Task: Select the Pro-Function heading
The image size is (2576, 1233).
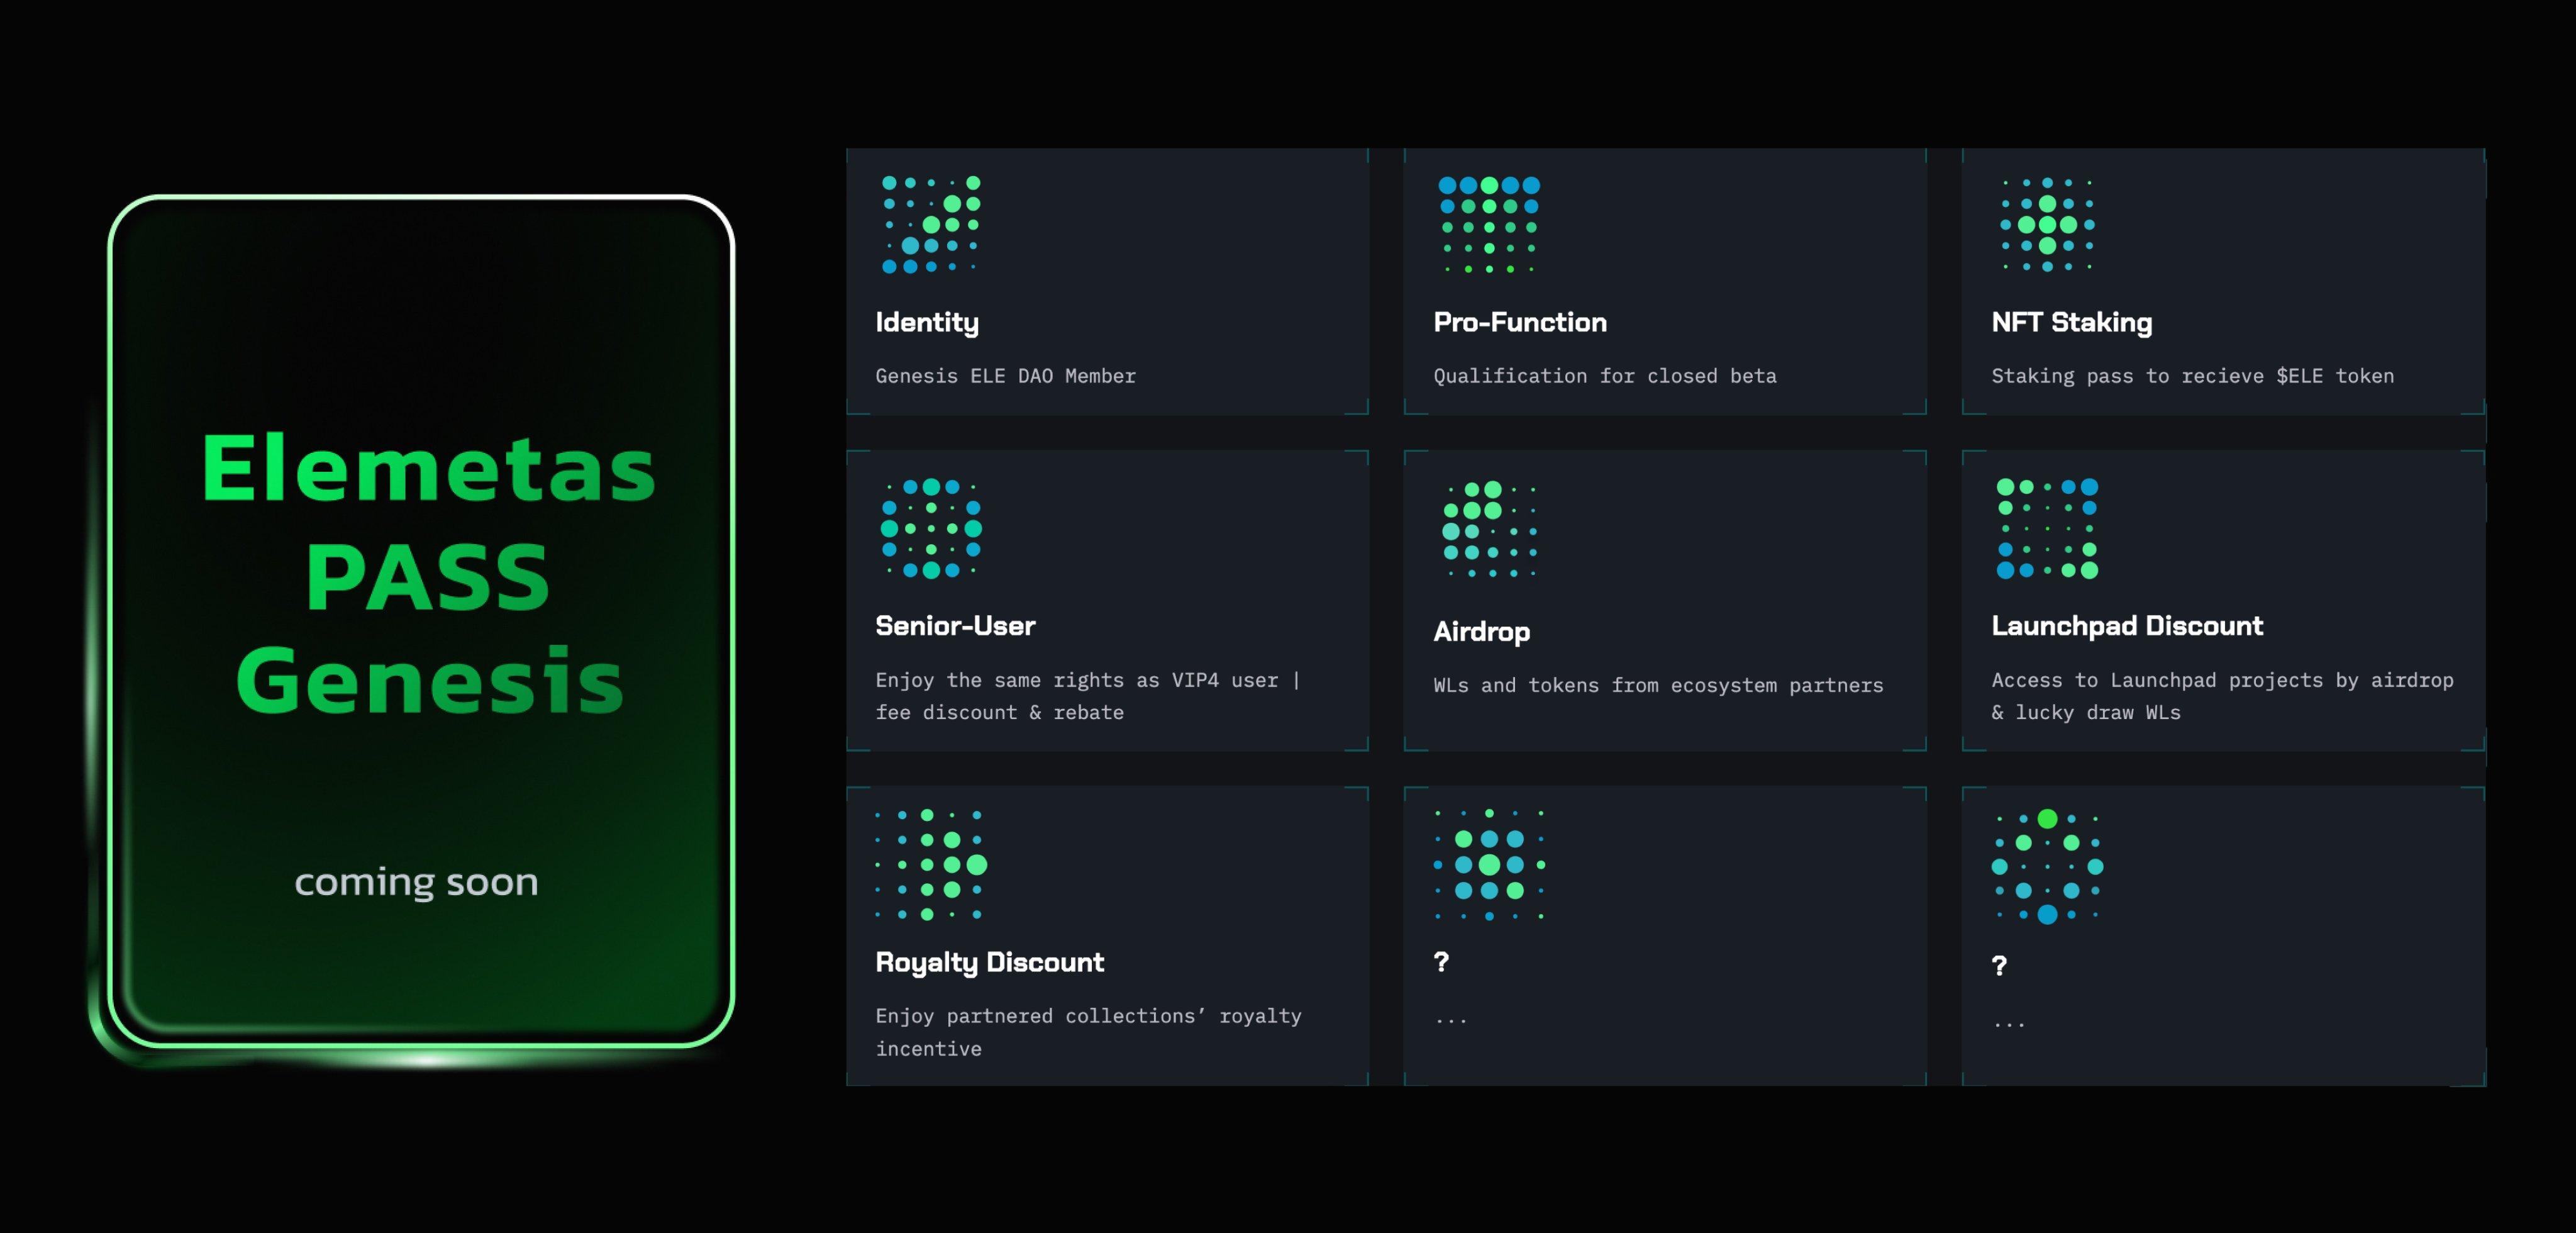Action: click(x=1519, y=322)
